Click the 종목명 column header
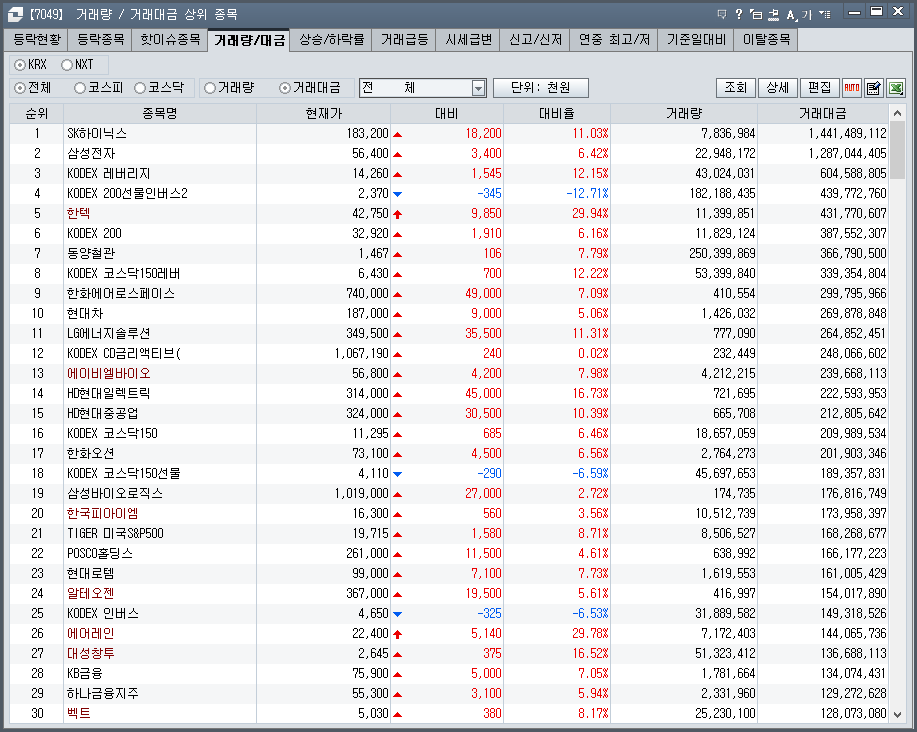Screen dimensions: 917x732 pyautogui.click(x=160, y=113)
